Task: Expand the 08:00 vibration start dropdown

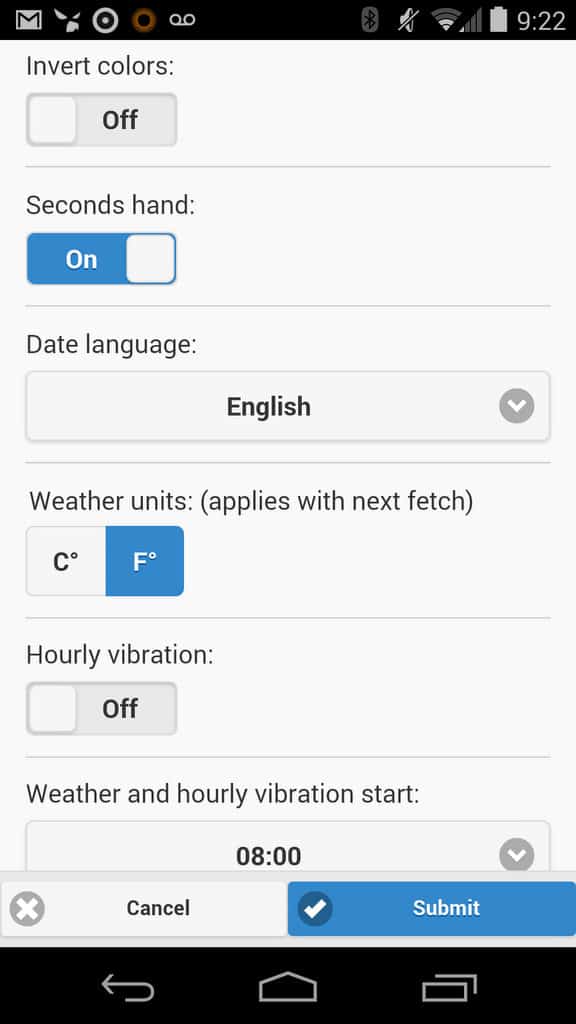Action: point(288,846)
